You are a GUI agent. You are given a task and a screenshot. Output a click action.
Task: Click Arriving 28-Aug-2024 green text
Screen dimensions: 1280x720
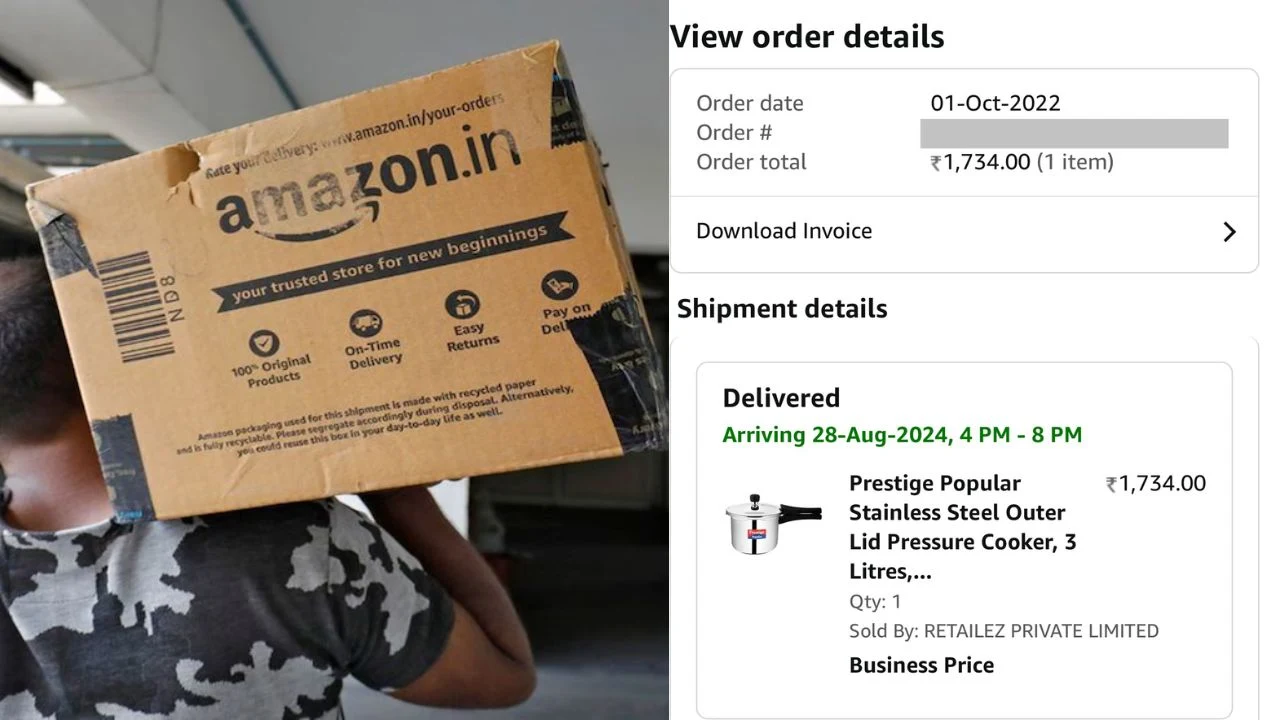902,435
